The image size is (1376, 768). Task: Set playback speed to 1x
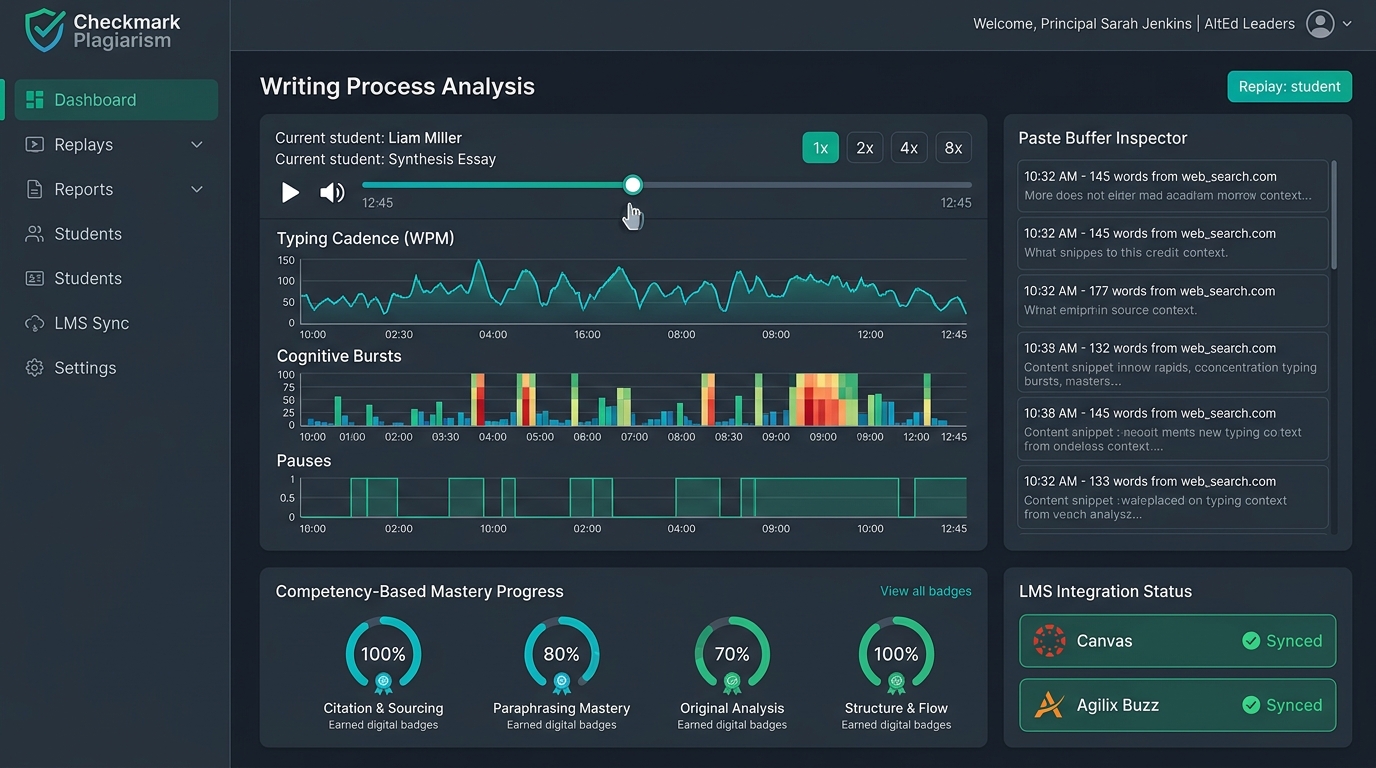(820, 148)
